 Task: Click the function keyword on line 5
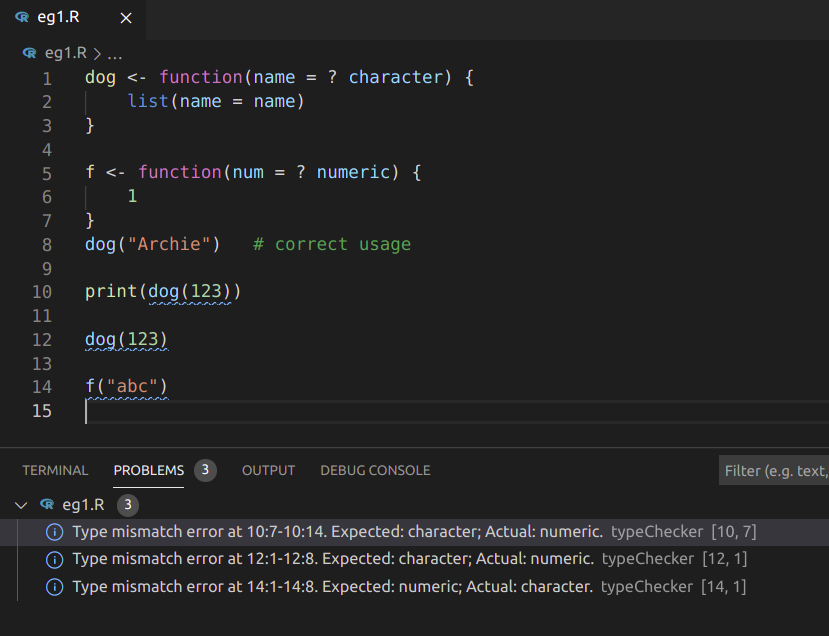[180, 172]
